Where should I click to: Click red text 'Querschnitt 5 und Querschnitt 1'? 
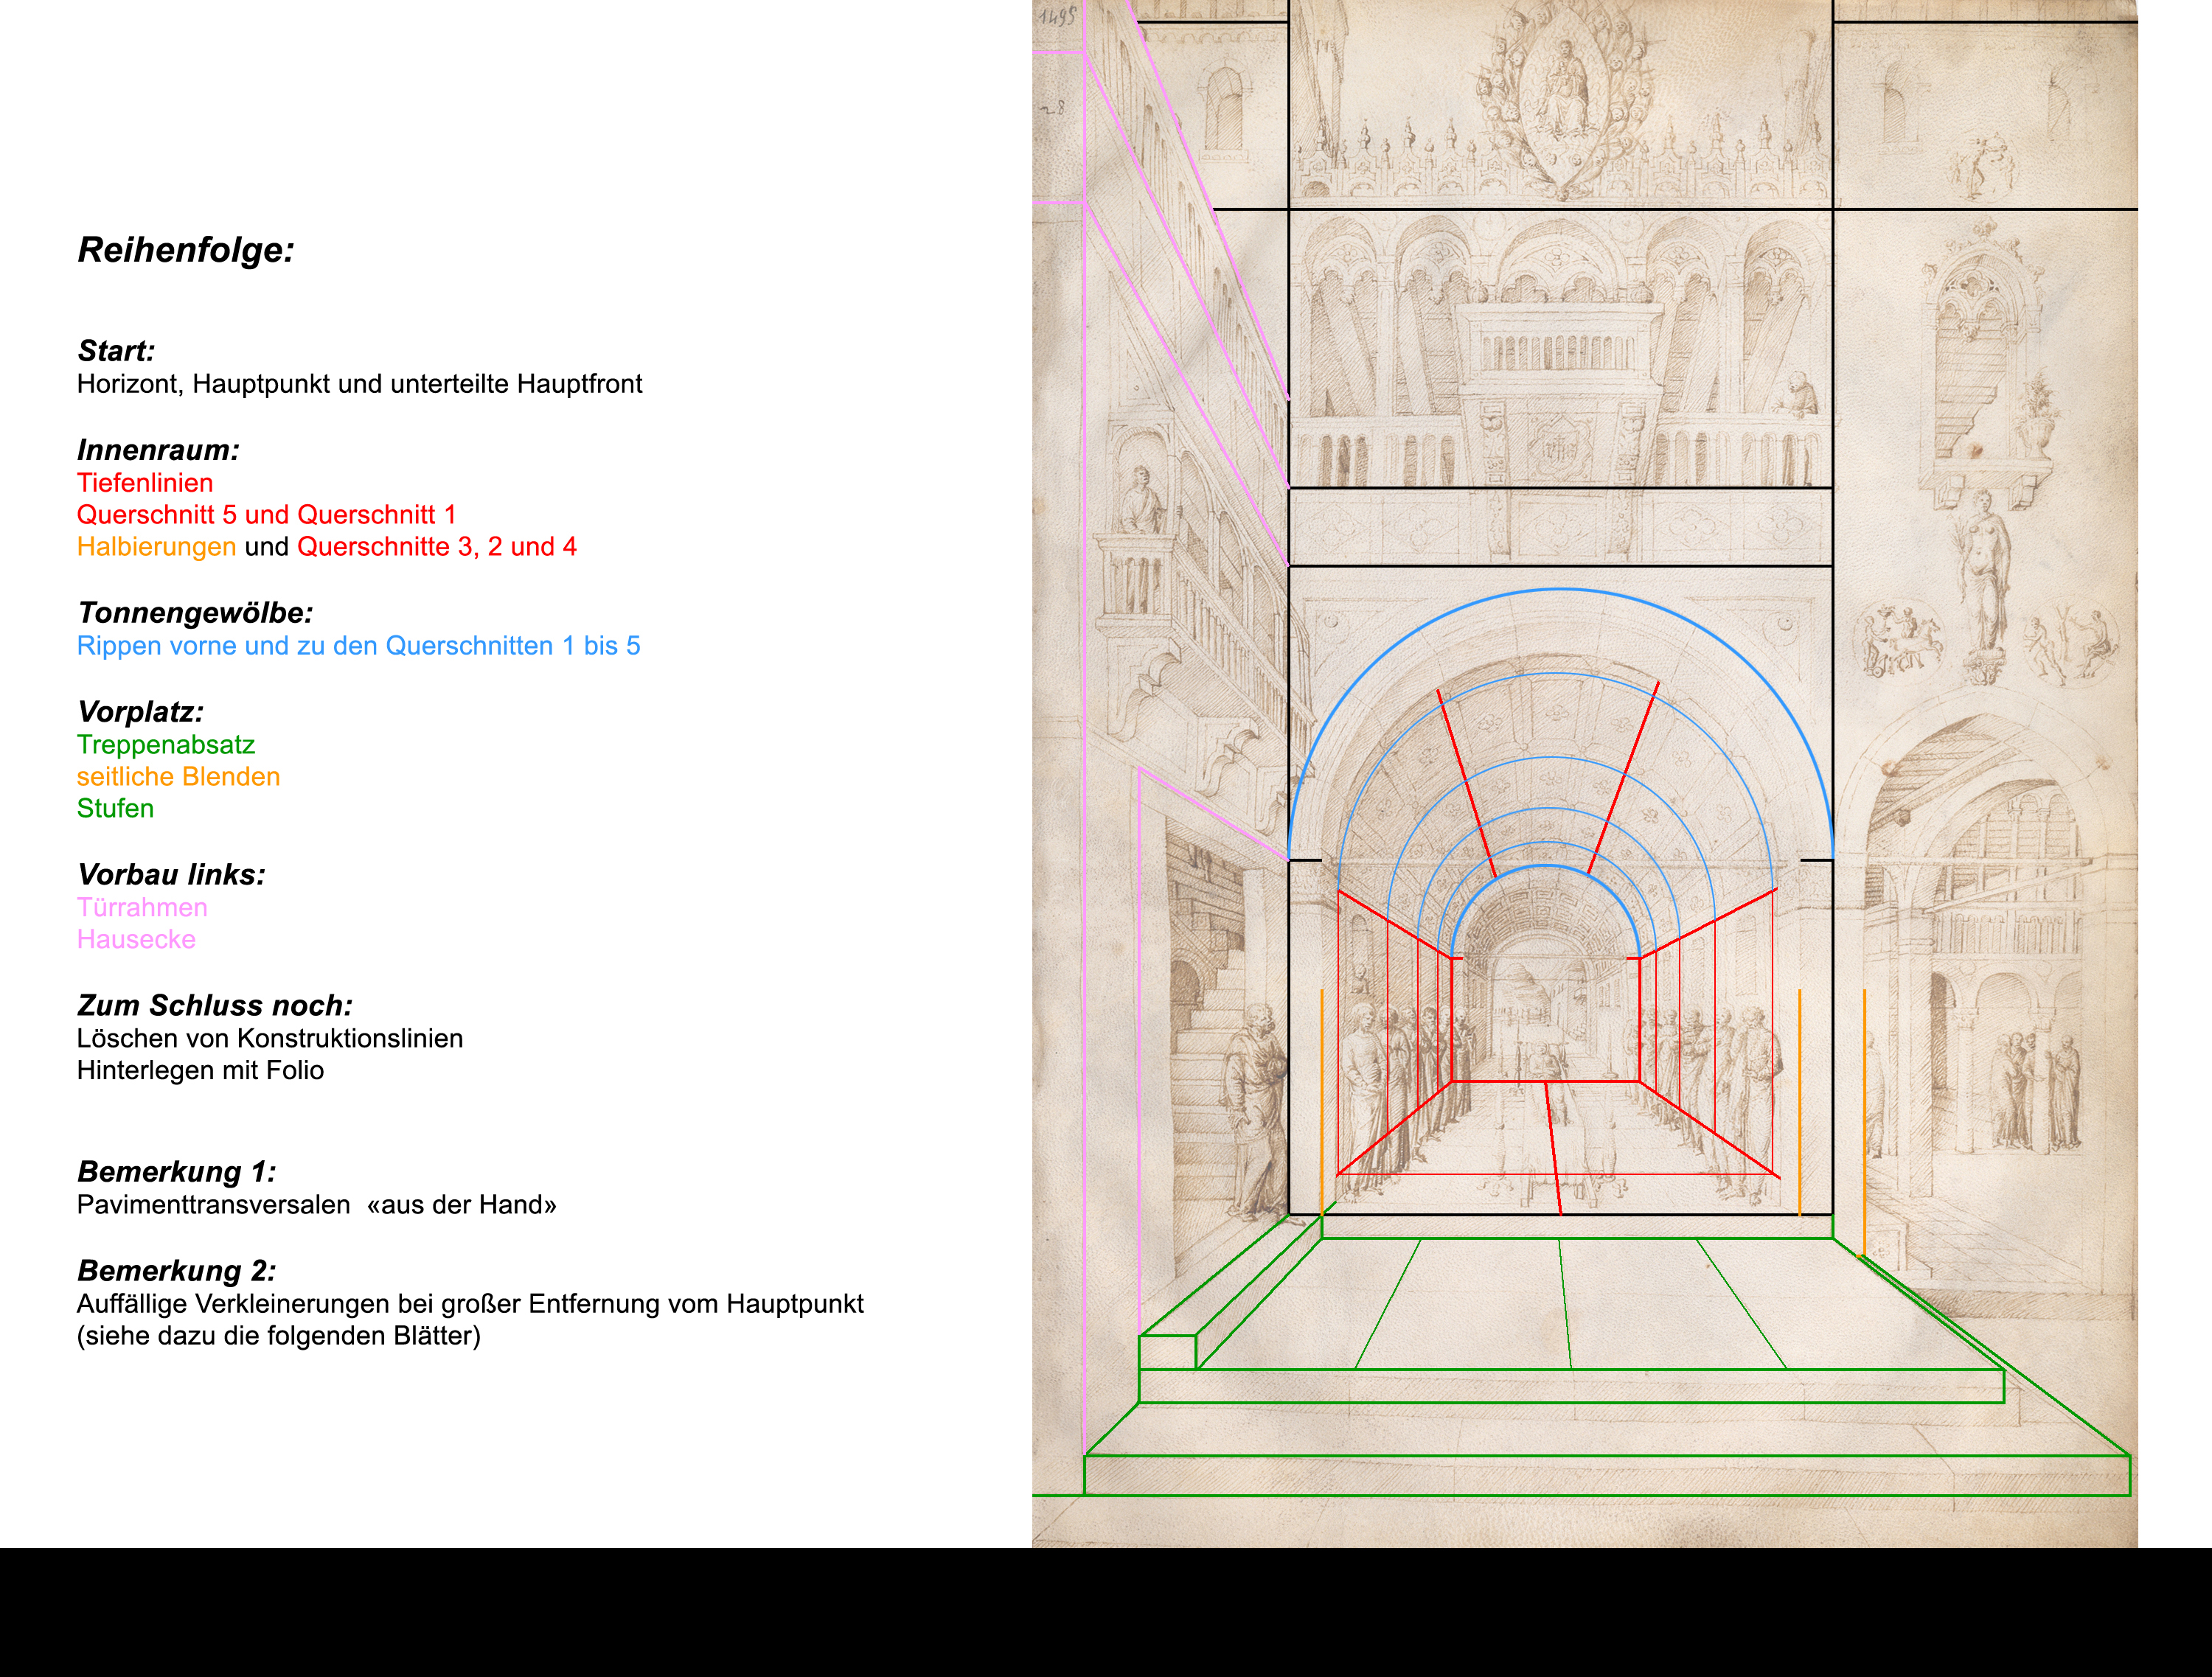[266, 515]
